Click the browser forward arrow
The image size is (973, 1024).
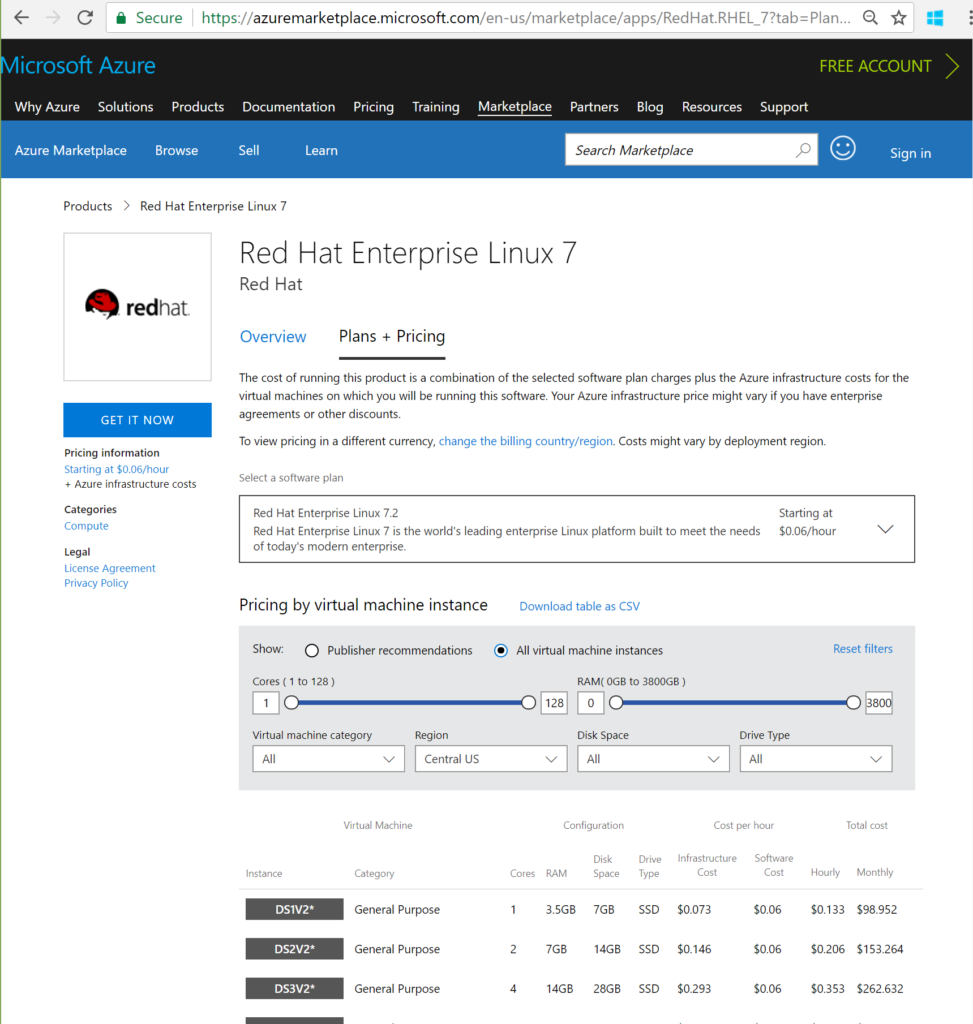pos(54,18)
